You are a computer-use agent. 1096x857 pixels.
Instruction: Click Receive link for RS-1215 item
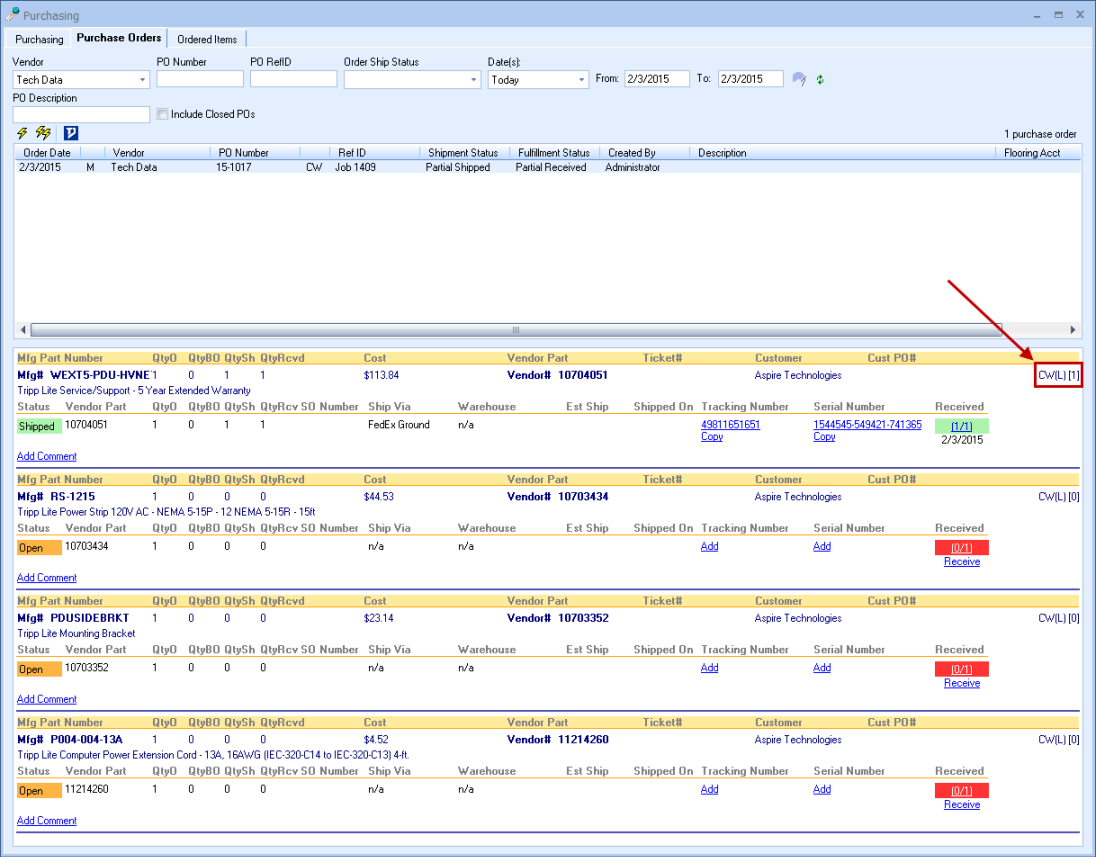coord(961,562)
